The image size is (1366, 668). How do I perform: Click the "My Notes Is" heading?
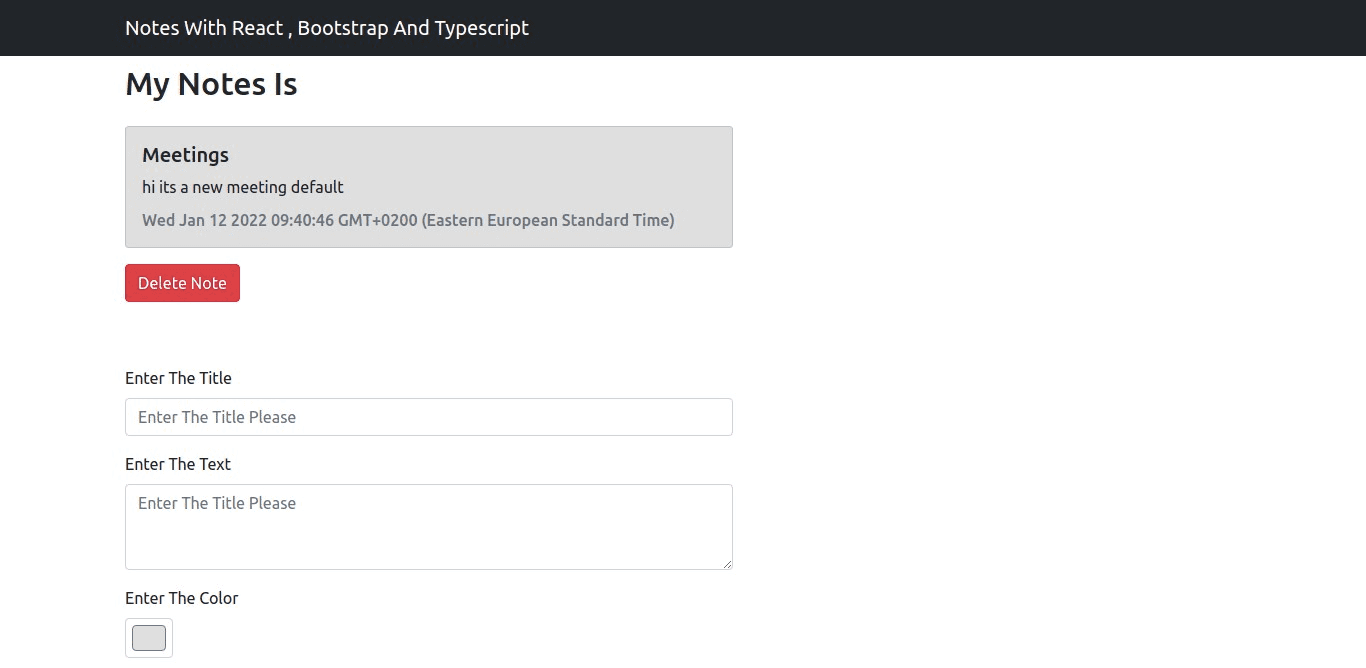(211, 85)
